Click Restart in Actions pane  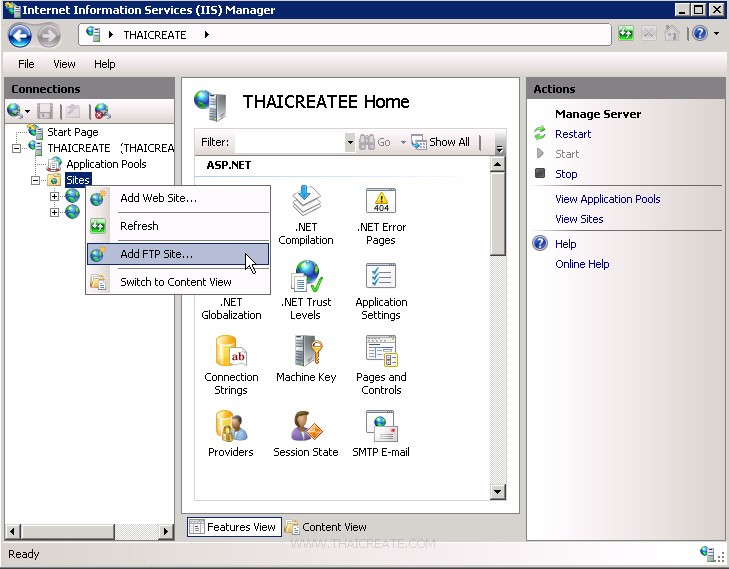coord(573,134)
